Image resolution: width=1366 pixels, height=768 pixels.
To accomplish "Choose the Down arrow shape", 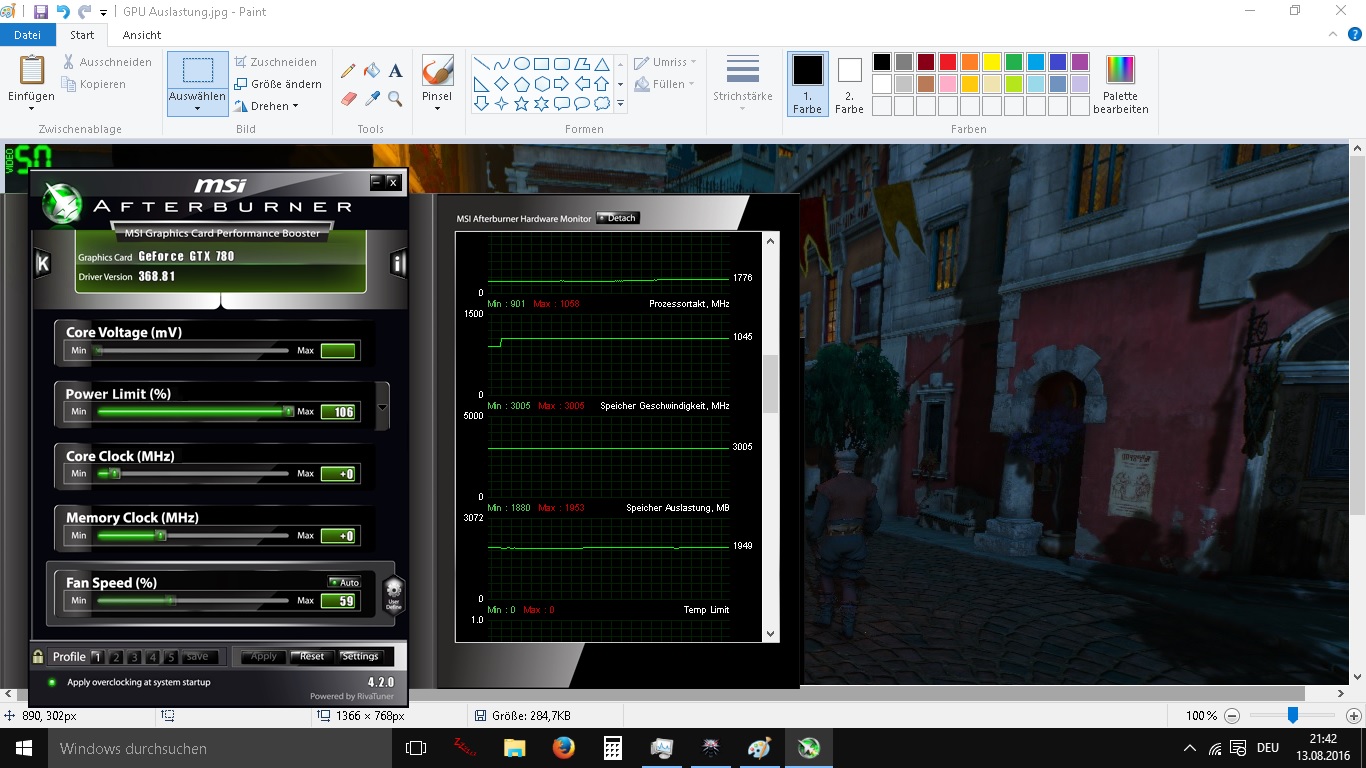I will click(481, 103).
